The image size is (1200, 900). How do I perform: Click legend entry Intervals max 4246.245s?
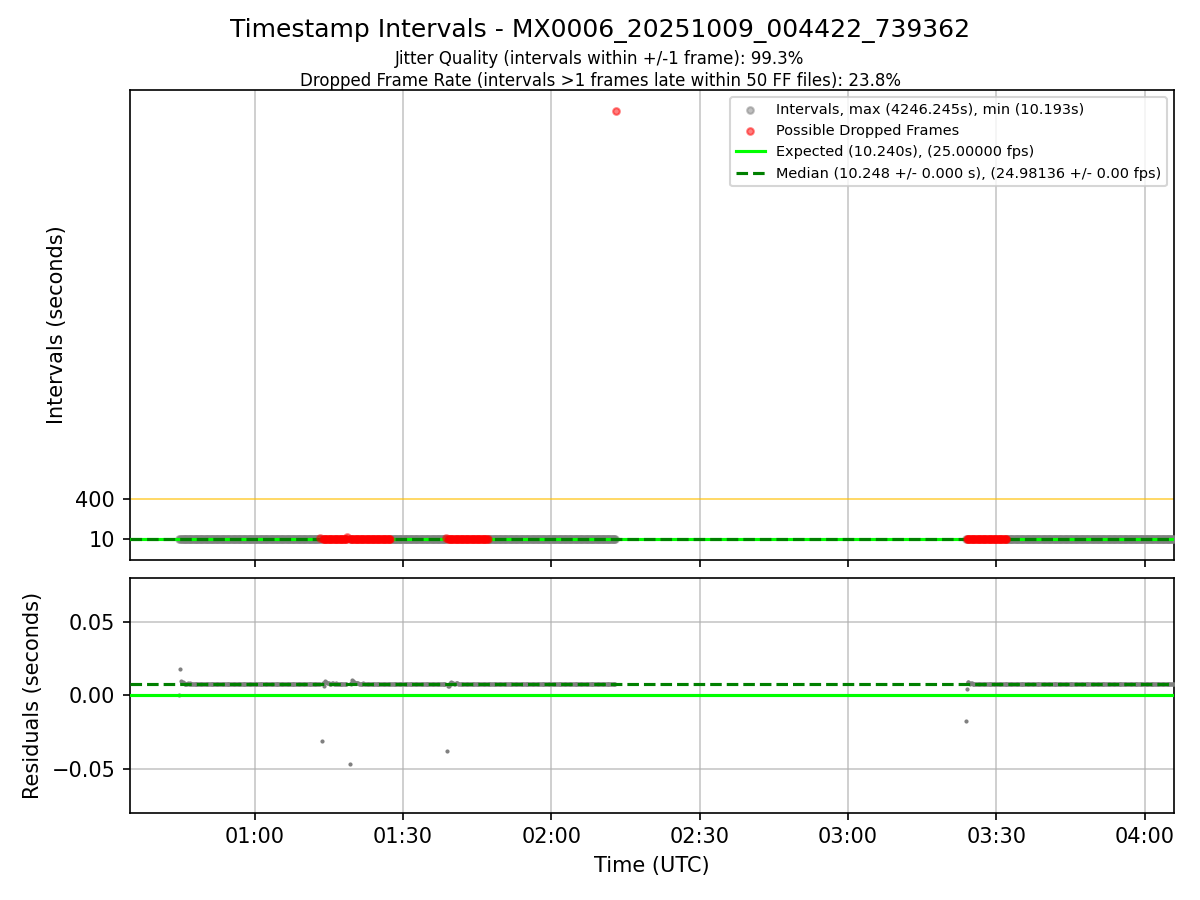pyautogui.click(x=929, y=109)
